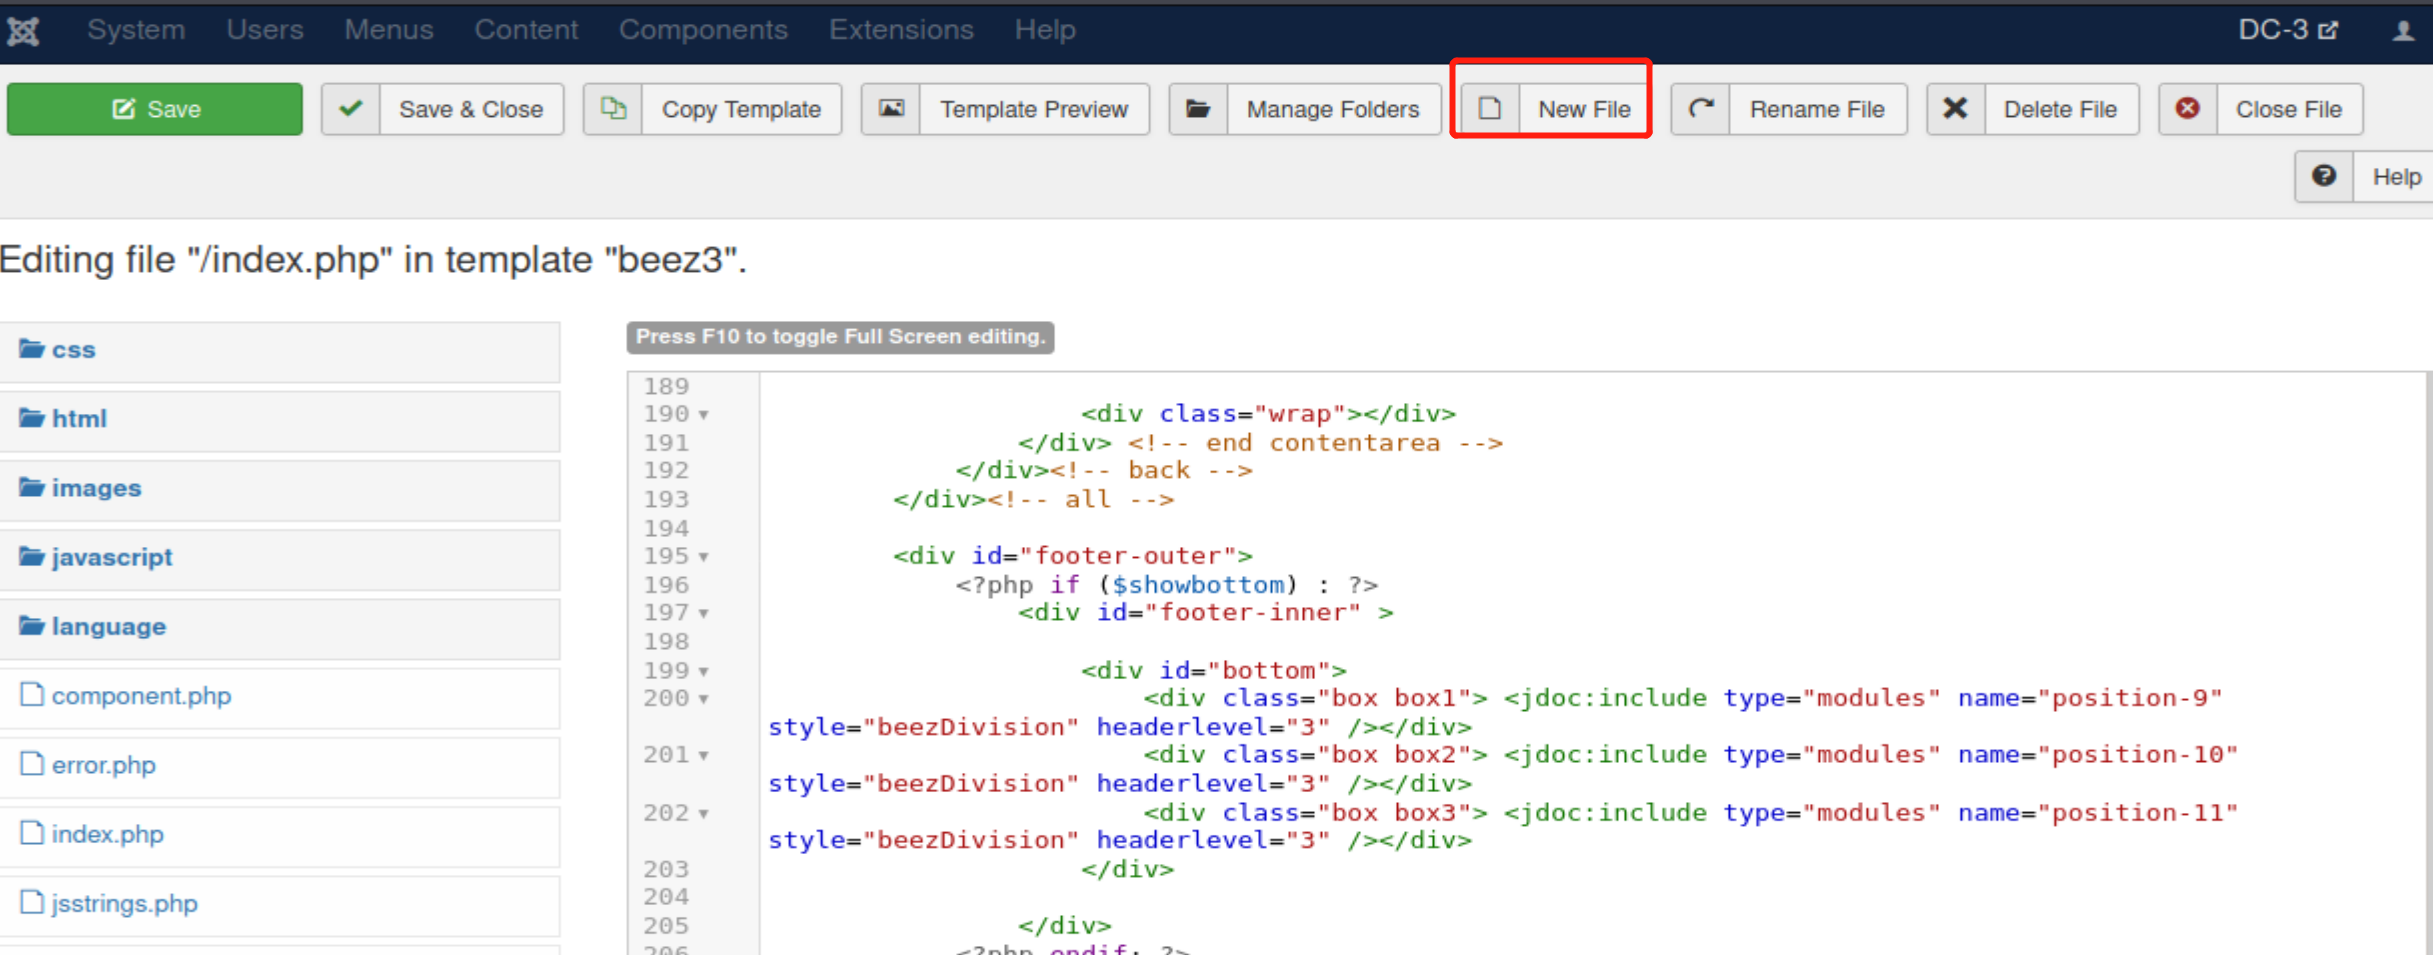
Task: Click the Press F10 Full Screen hint
Action: pyautogui.click(x=840, y=337)
